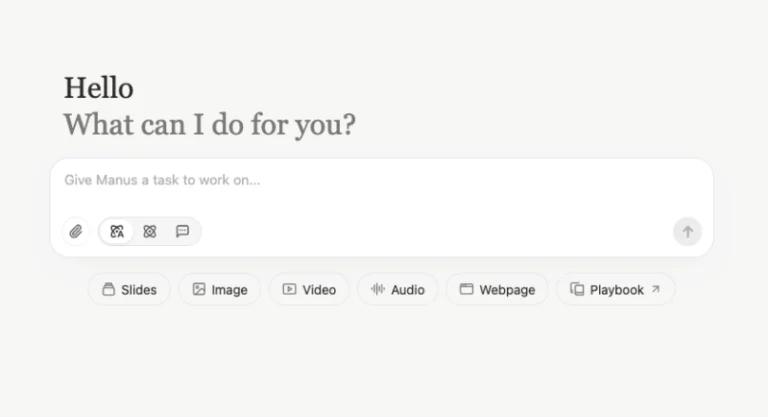Click the slides deck icon
768x417 pixels.
coord(108,289)
